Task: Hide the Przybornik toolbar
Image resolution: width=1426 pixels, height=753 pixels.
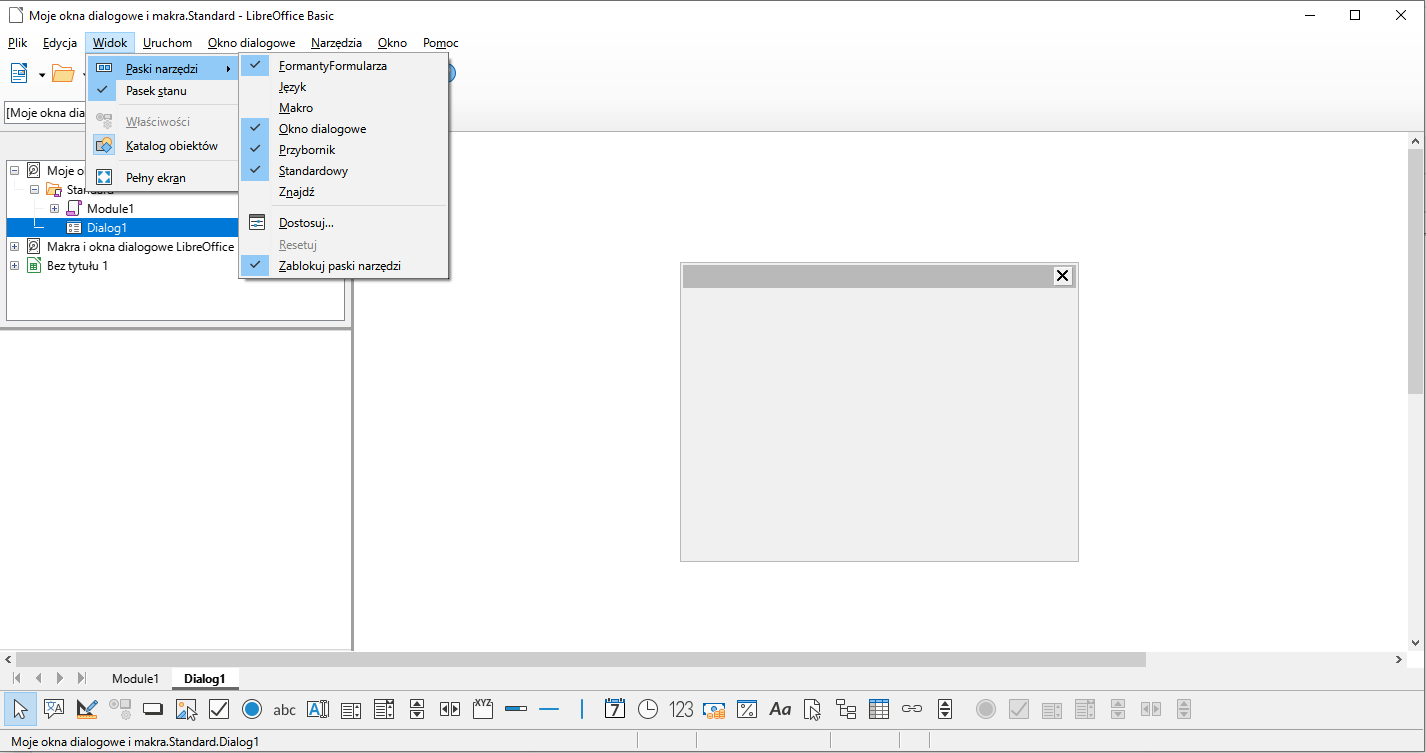Action: (344, 150)
